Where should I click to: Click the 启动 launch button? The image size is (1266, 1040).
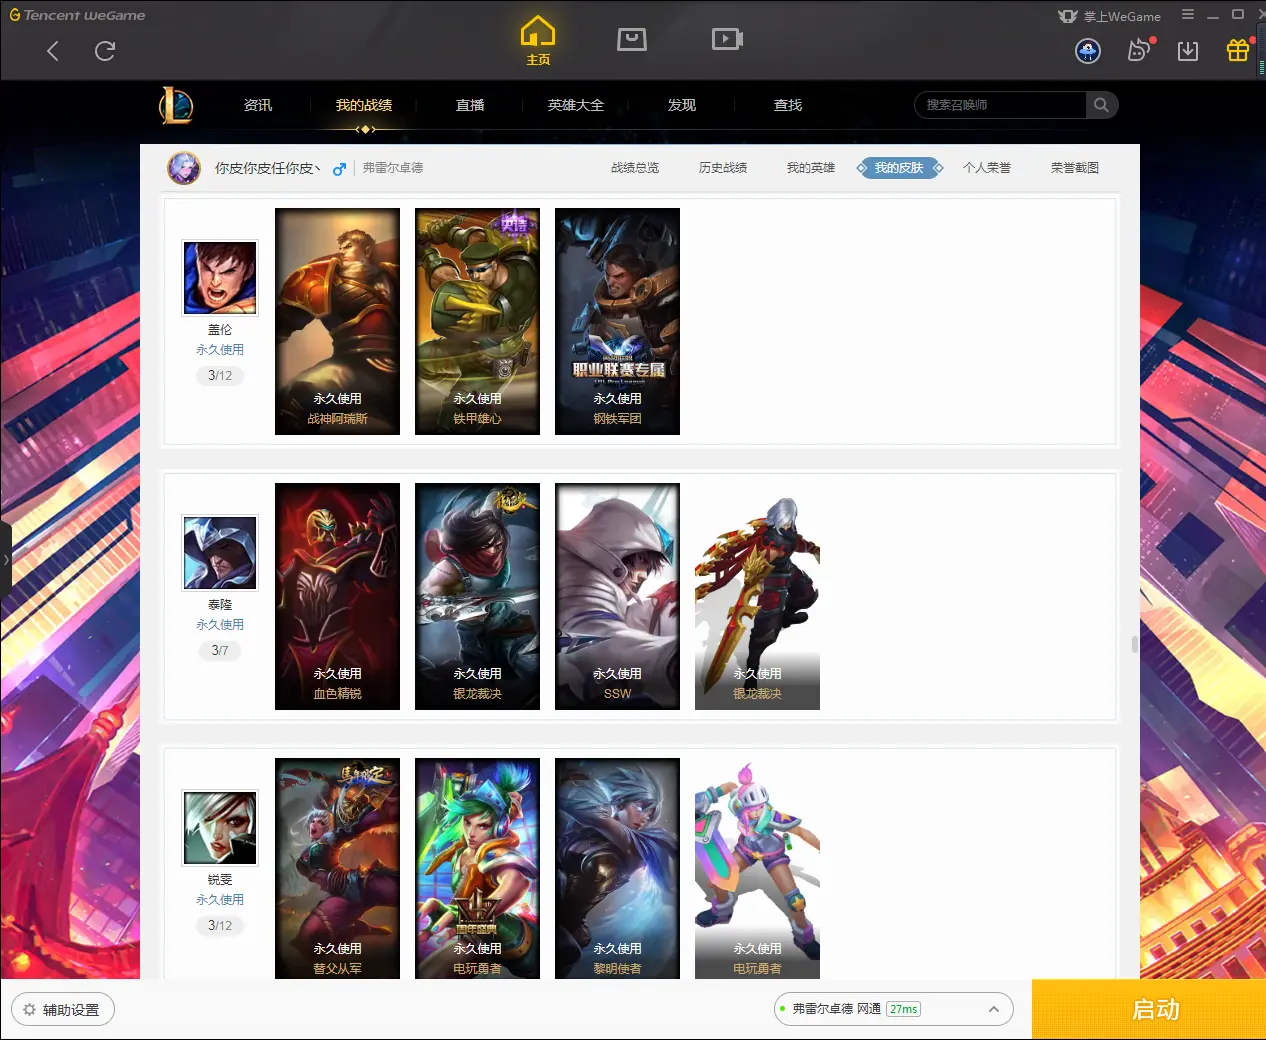(x=1149, y=1009)
